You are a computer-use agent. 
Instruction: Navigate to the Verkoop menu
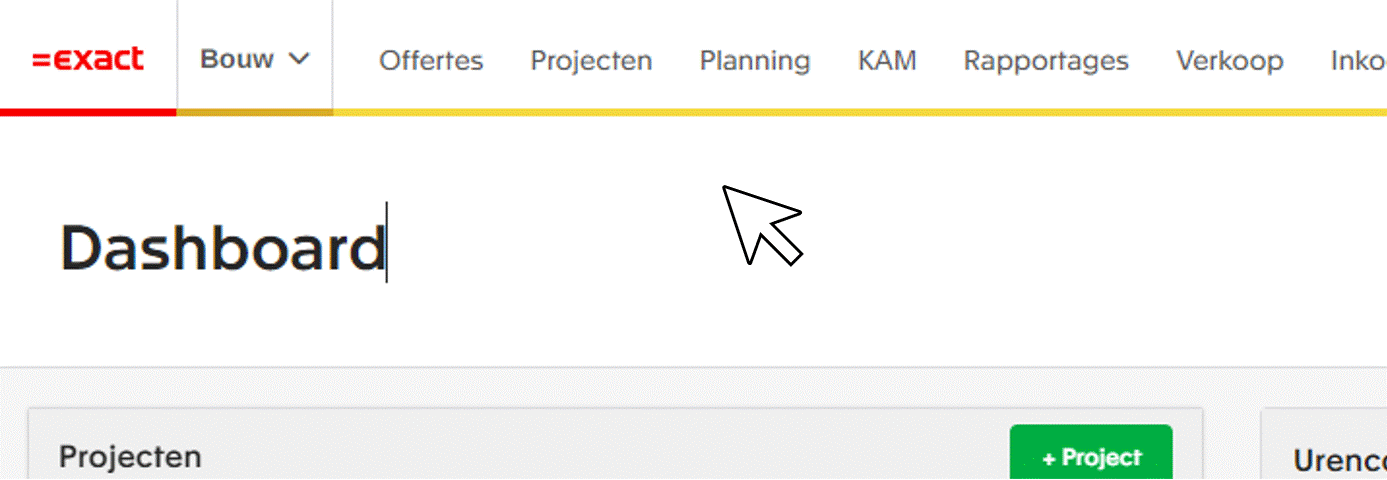1230,61
